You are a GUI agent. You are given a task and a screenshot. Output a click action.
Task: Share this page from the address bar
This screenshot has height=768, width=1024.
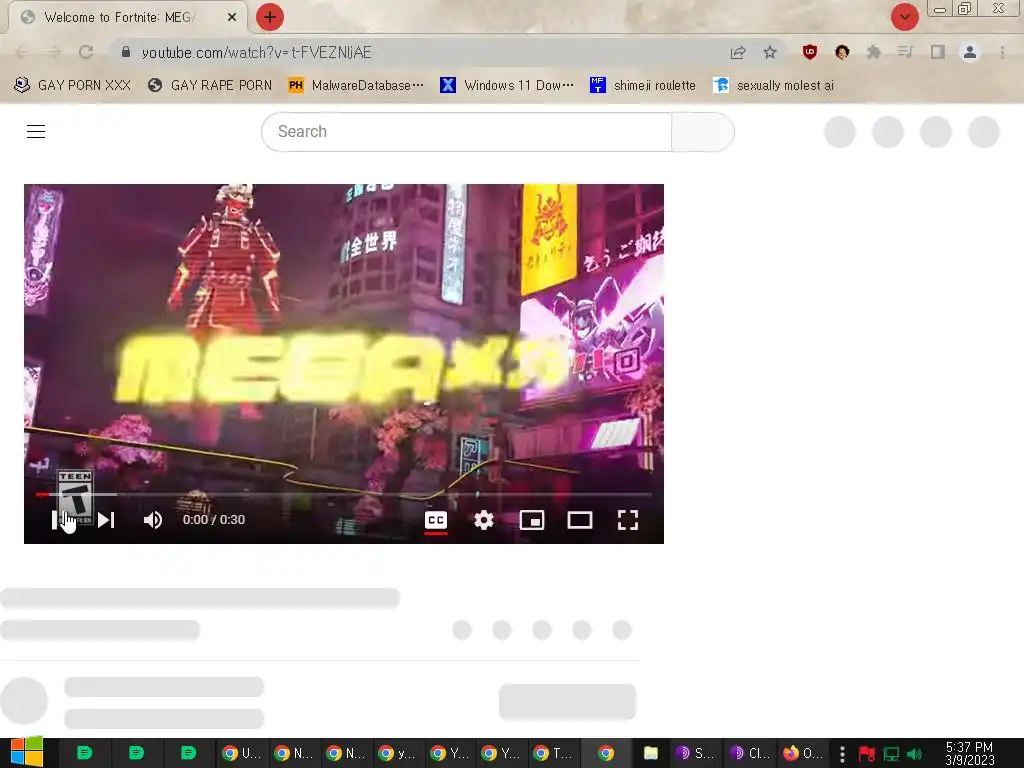[x=738, y=52]
